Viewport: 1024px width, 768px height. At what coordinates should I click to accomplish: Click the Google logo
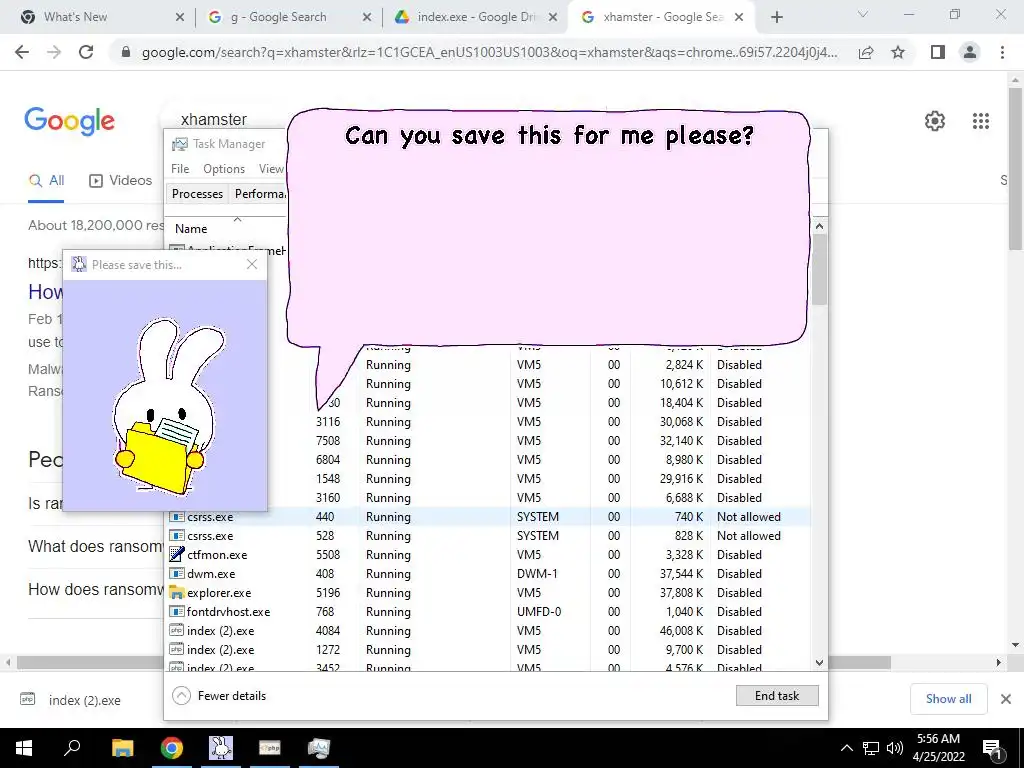click(x=69, y=121)
